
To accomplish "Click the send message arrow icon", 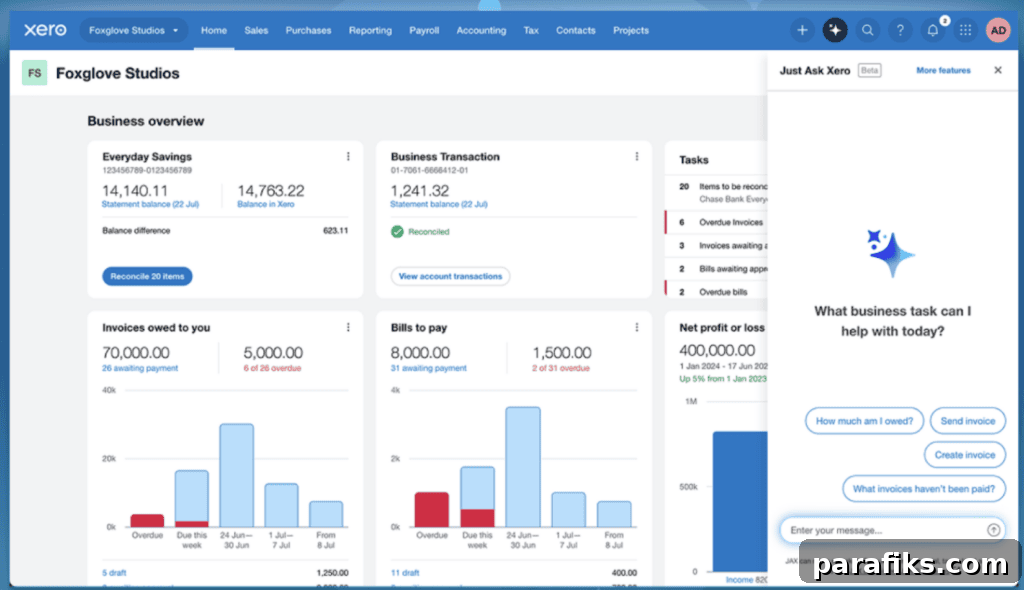I will (993, 530).
